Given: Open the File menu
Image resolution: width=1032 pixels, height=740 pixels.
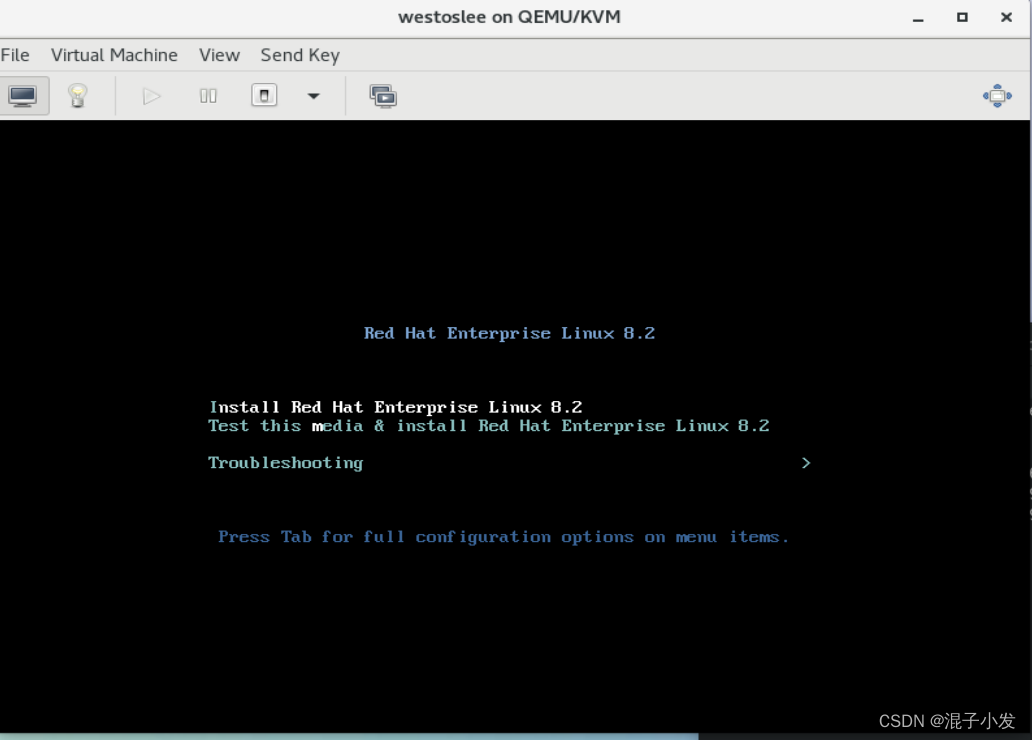Looking at the screenshot, I should 15,55.
